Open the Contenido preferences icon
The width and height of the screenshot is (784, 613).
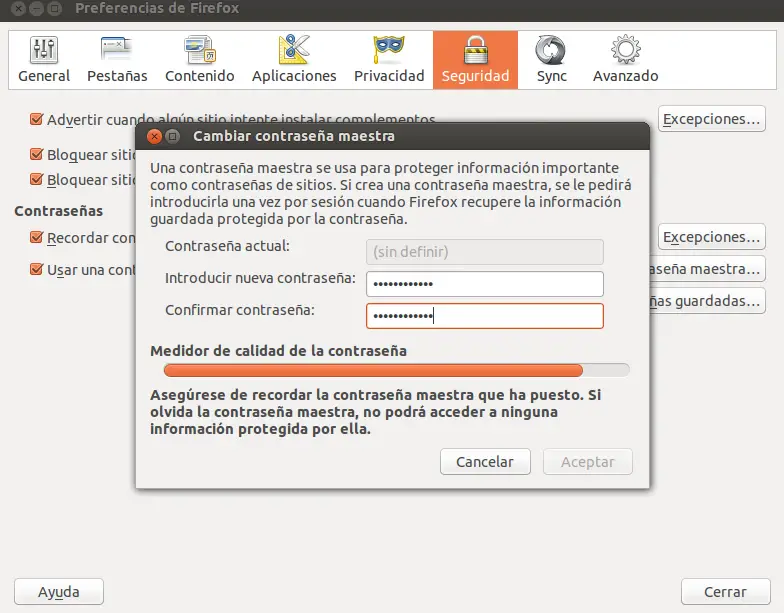[199, 50]
